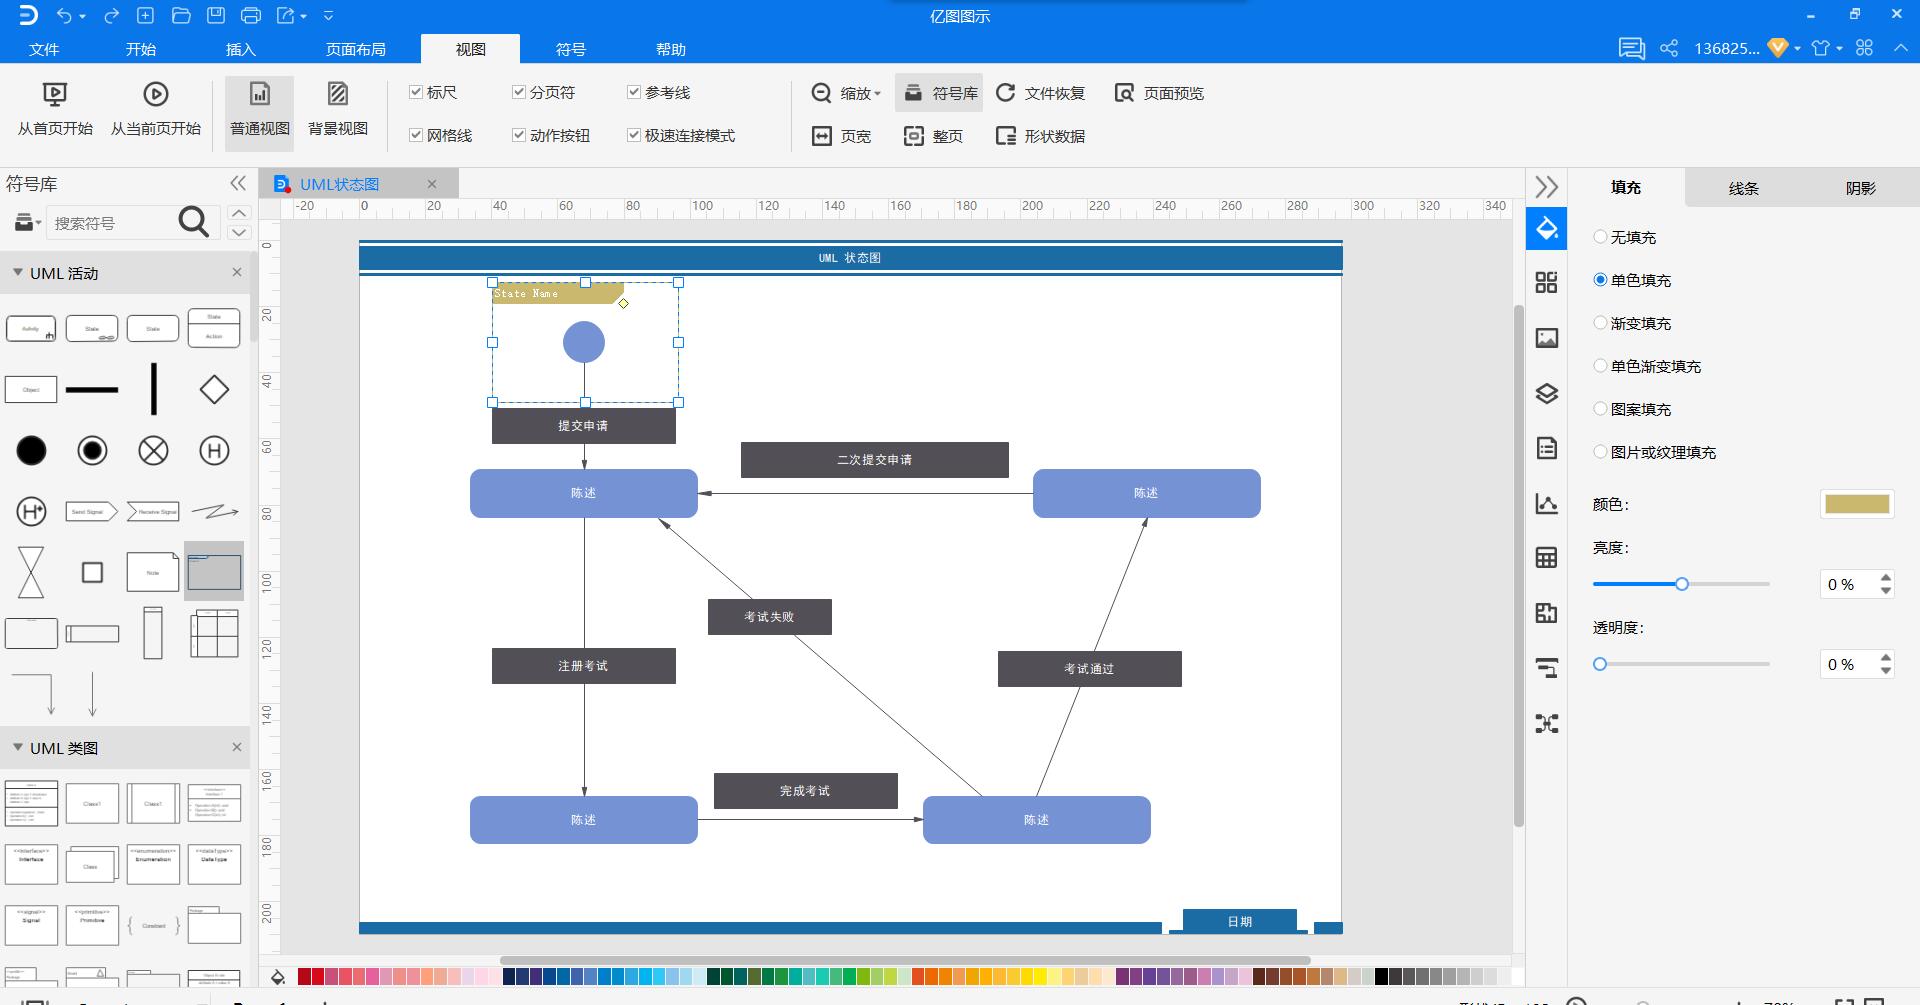Screen dimensions: 1920x1005
Task: Create a new document with plus icon
Action: pos(146,16)
